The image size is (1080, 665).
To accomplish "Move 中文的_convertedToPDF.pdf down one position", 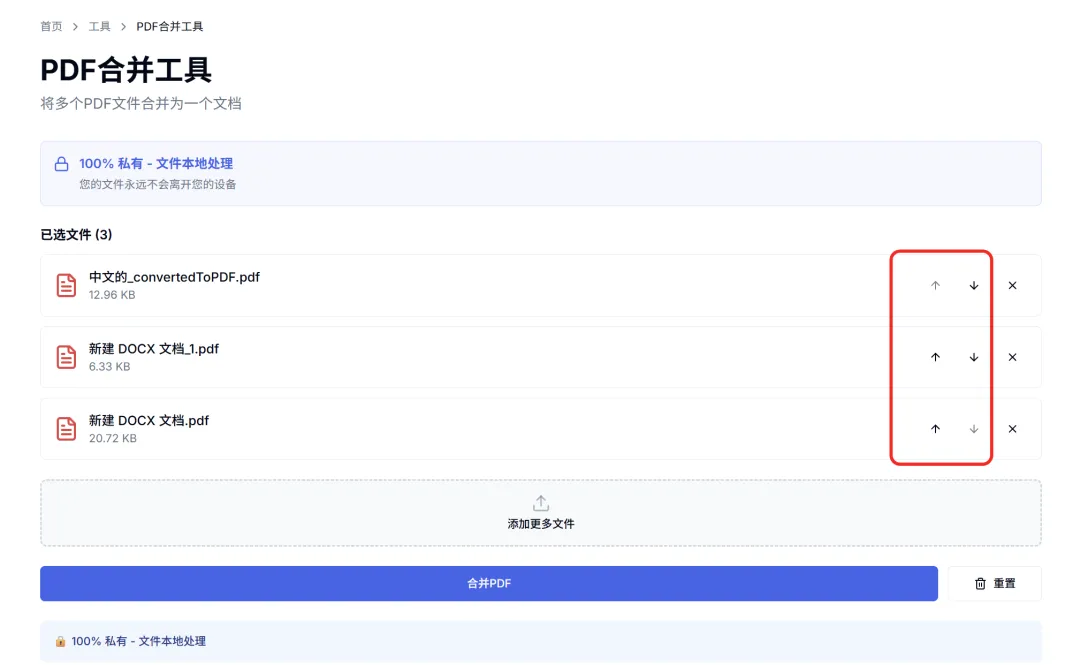I will pos(973,285).
